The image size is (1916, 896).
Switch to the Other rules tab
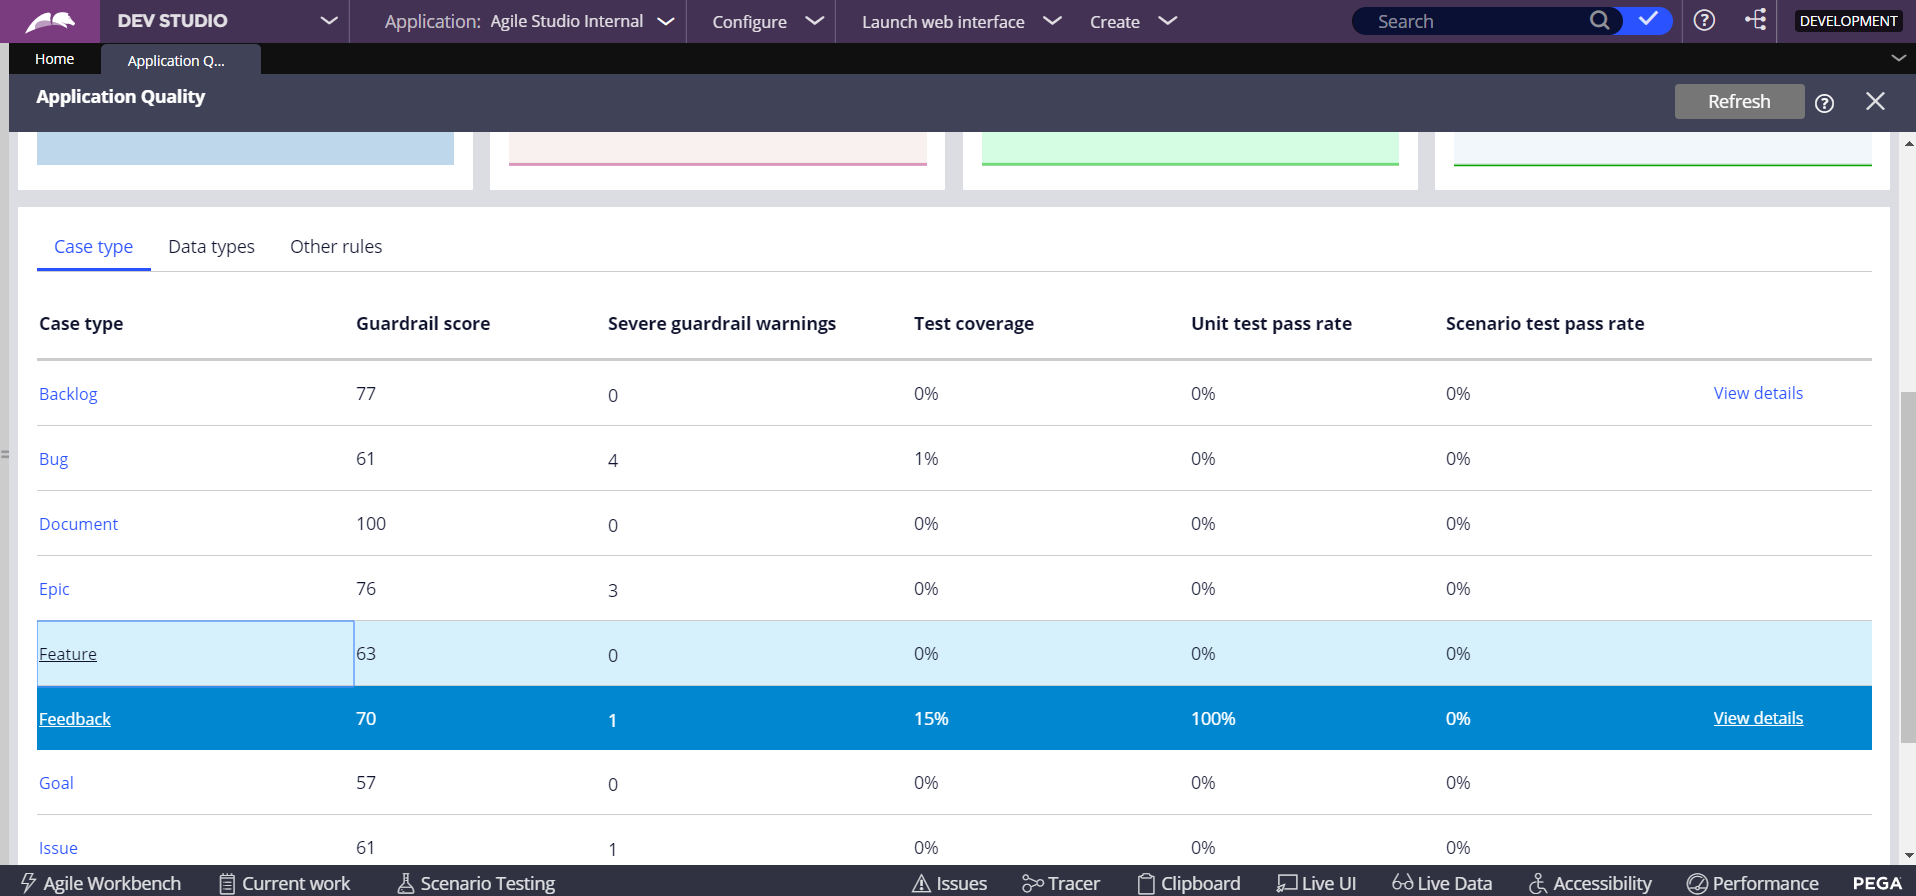(336, 247)
